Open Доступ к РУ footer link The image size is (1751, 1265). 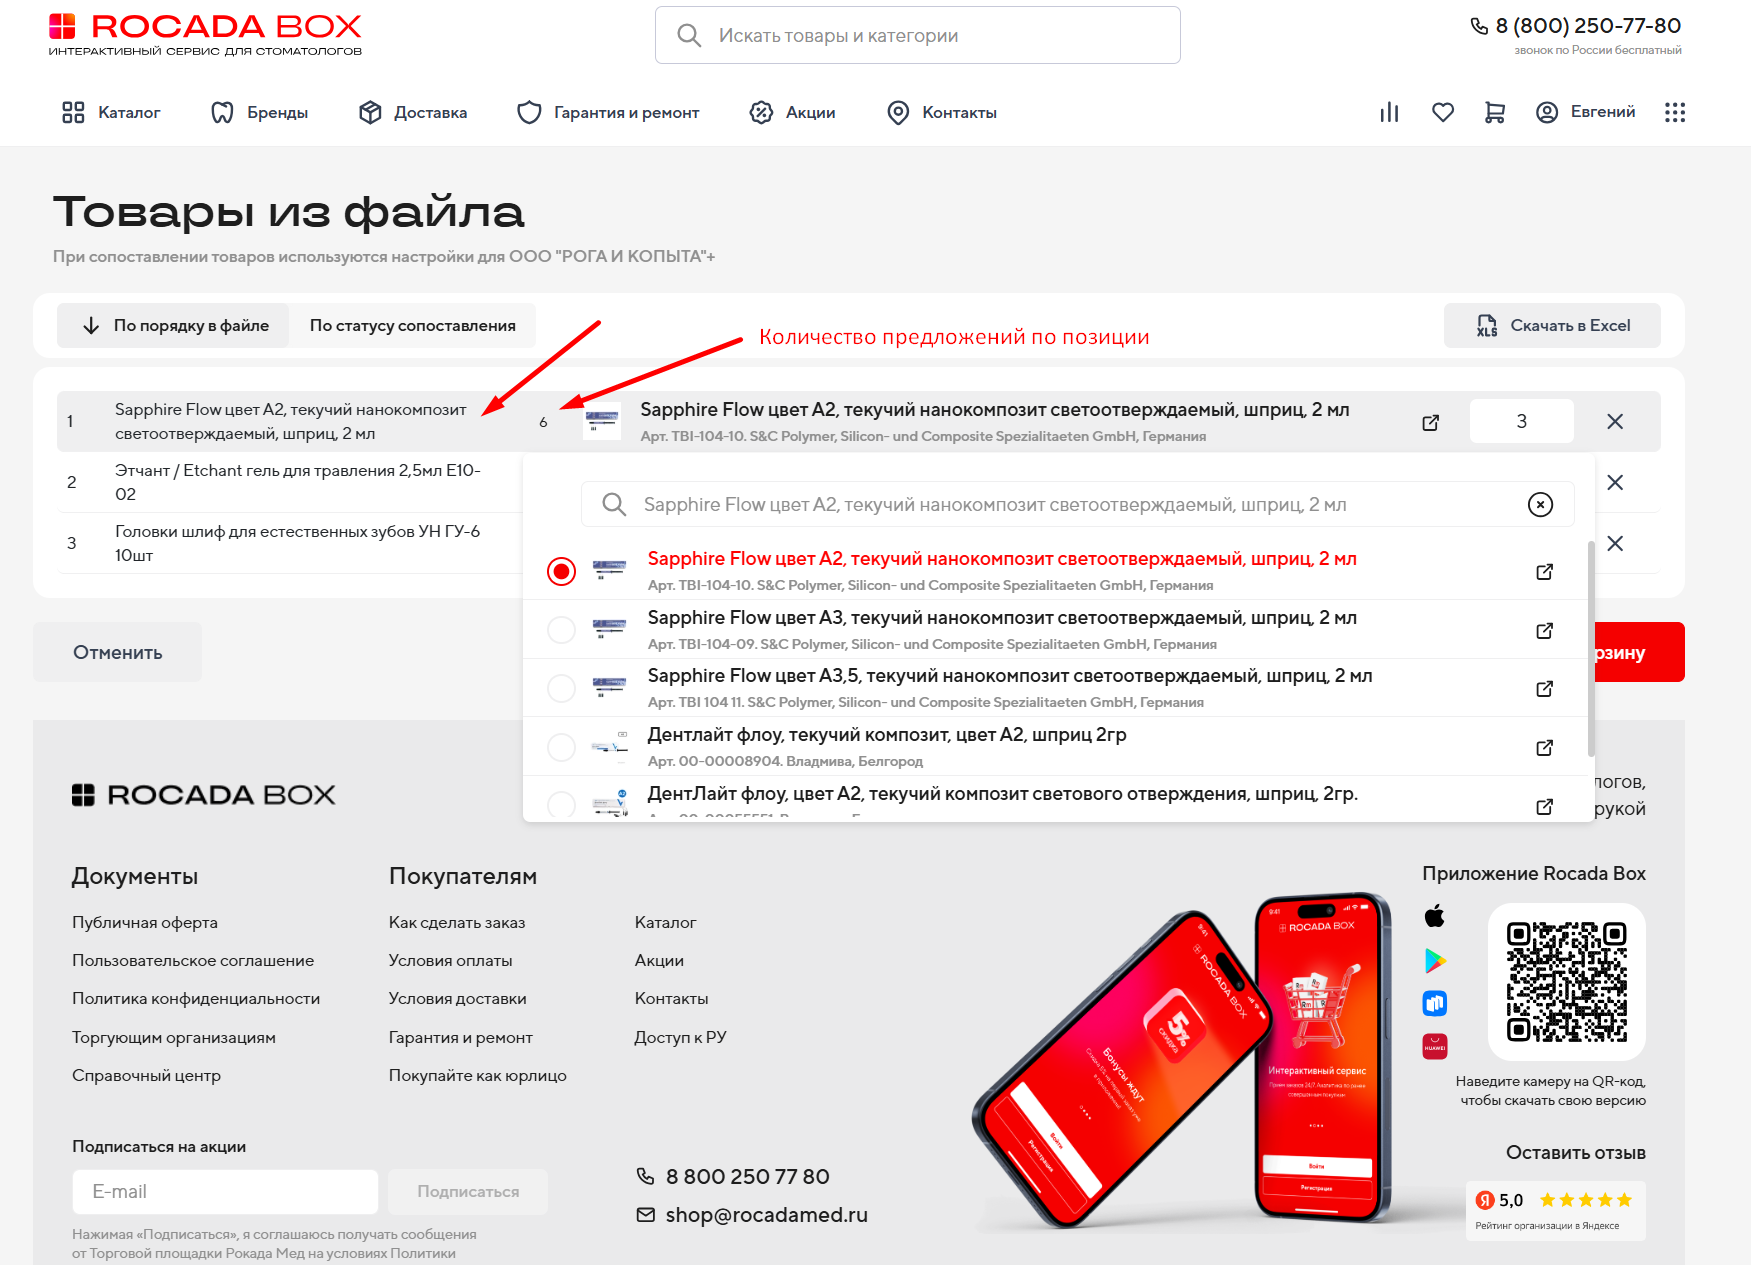click(680, 1037)
